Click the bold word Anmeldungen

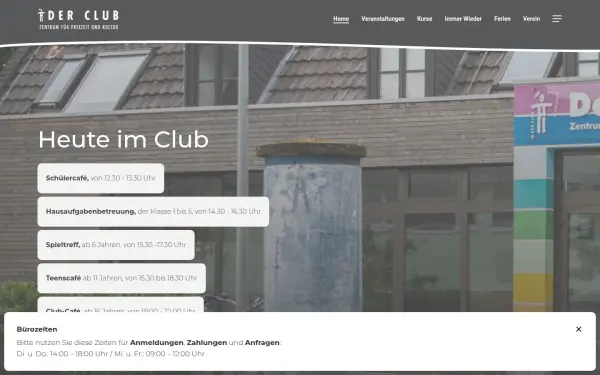(x=157, y=342)
